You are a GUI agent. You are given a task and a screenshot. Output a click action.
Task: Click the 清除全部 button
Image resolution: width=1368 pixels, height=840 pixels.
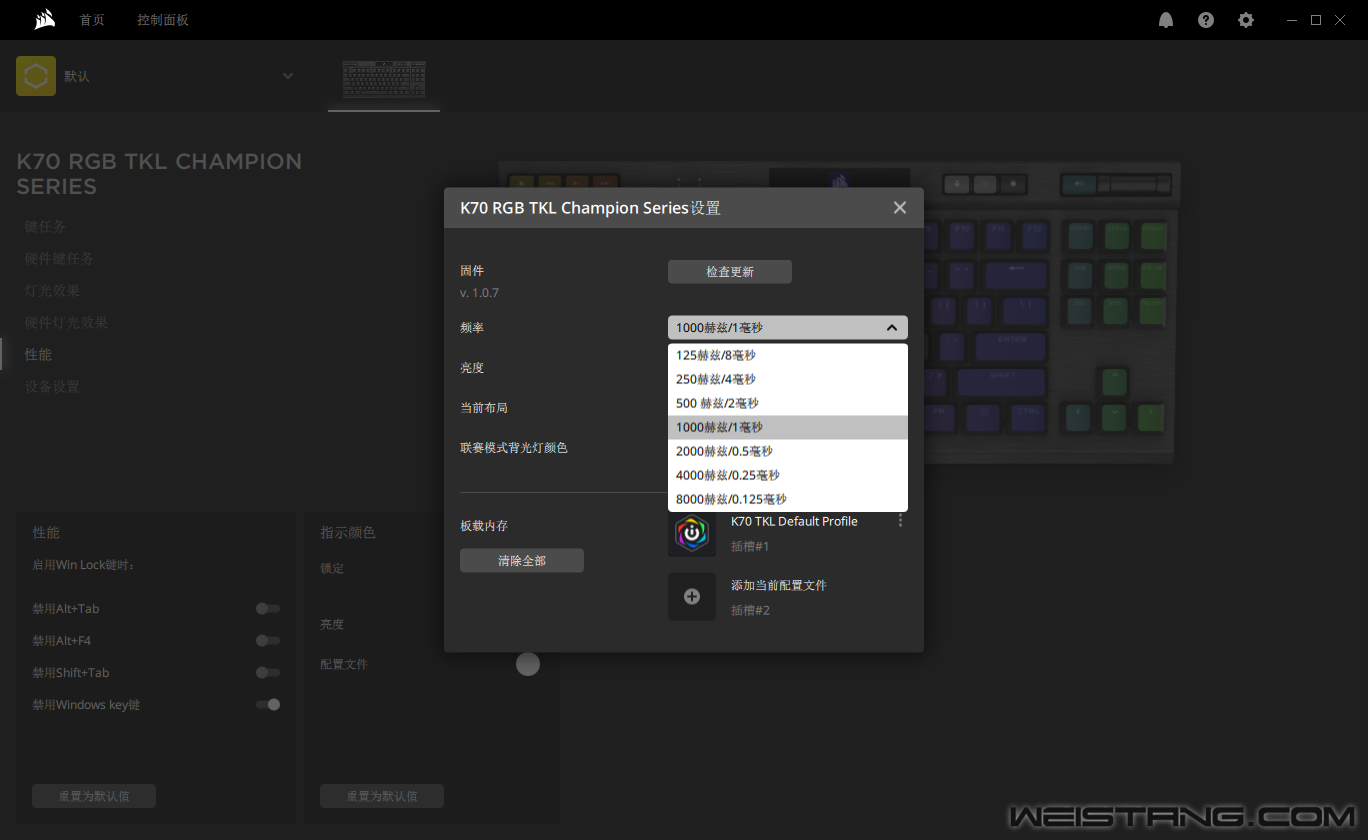click(522, 561)
